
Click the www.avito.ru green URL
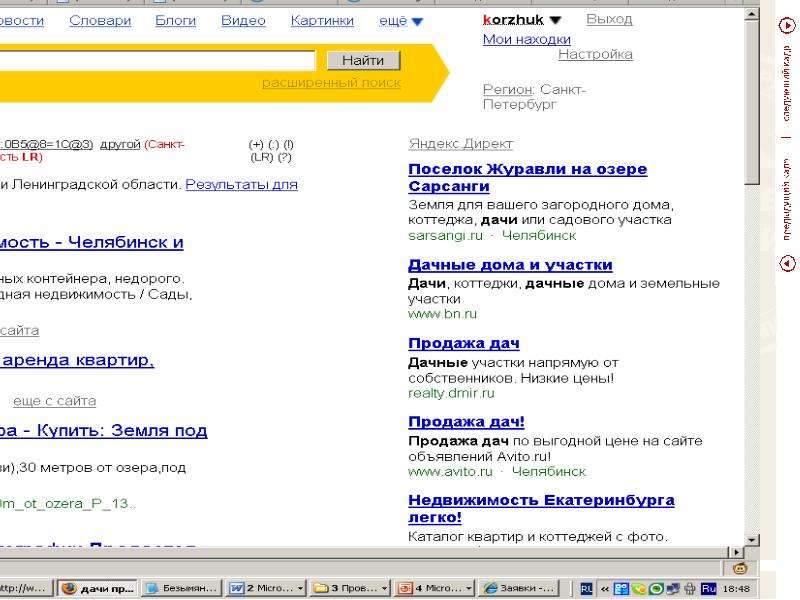tap(451, 472)
